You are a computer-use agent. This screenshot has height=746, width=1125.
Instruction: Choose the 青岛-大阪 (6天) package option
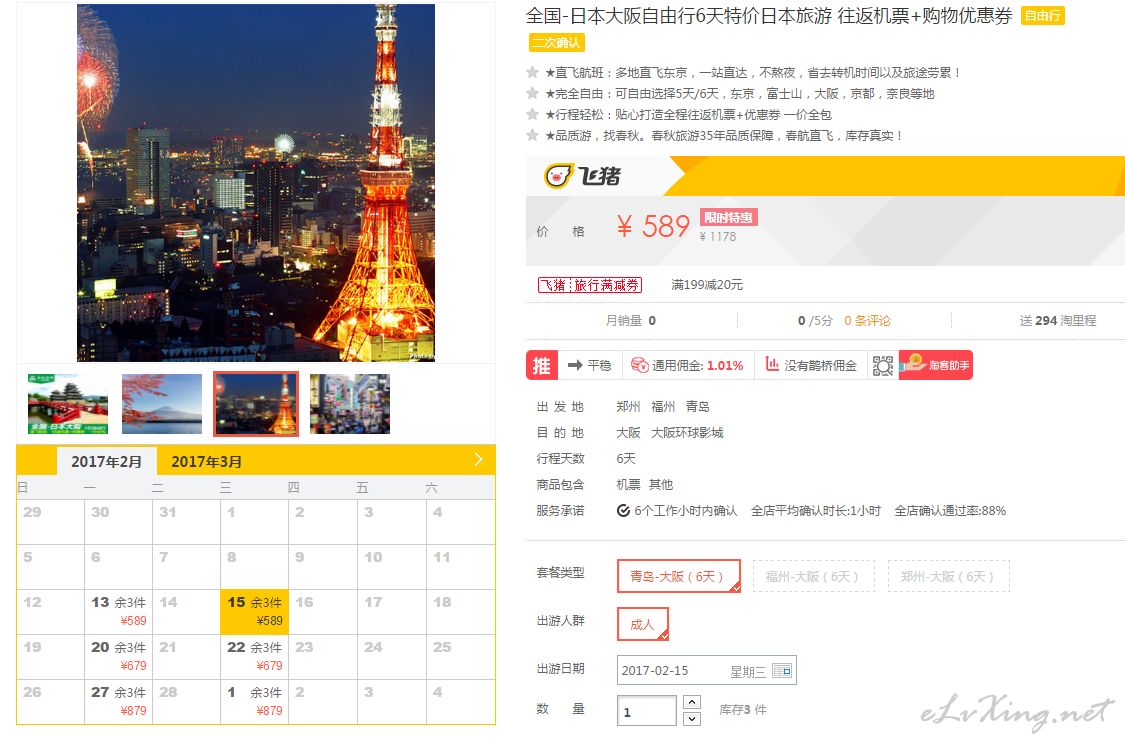click(x=679, y=576)
